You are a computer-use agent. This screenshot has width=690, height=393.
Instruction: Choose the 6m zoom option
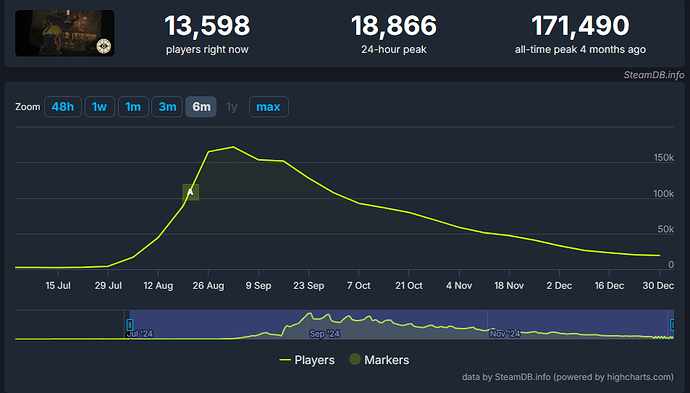[x=201, y=107]
